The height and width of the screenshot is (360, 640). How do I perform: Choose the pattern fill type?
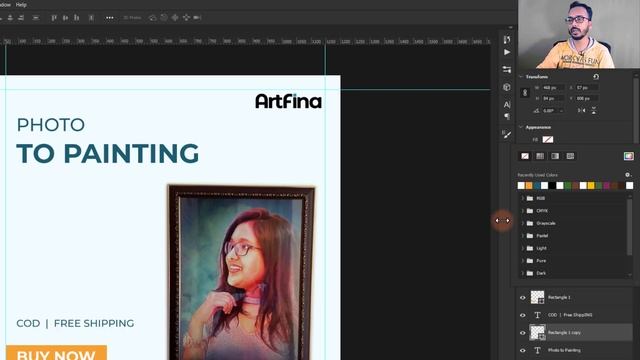click(570, 156)
